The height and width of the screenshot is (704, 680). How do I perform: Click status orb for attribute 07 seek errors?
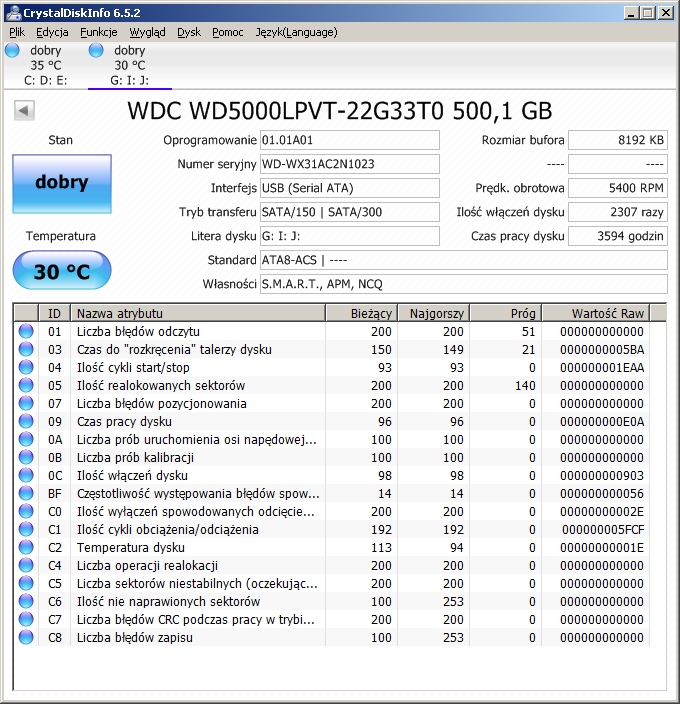pyautogui.click(x=26, y=403)
